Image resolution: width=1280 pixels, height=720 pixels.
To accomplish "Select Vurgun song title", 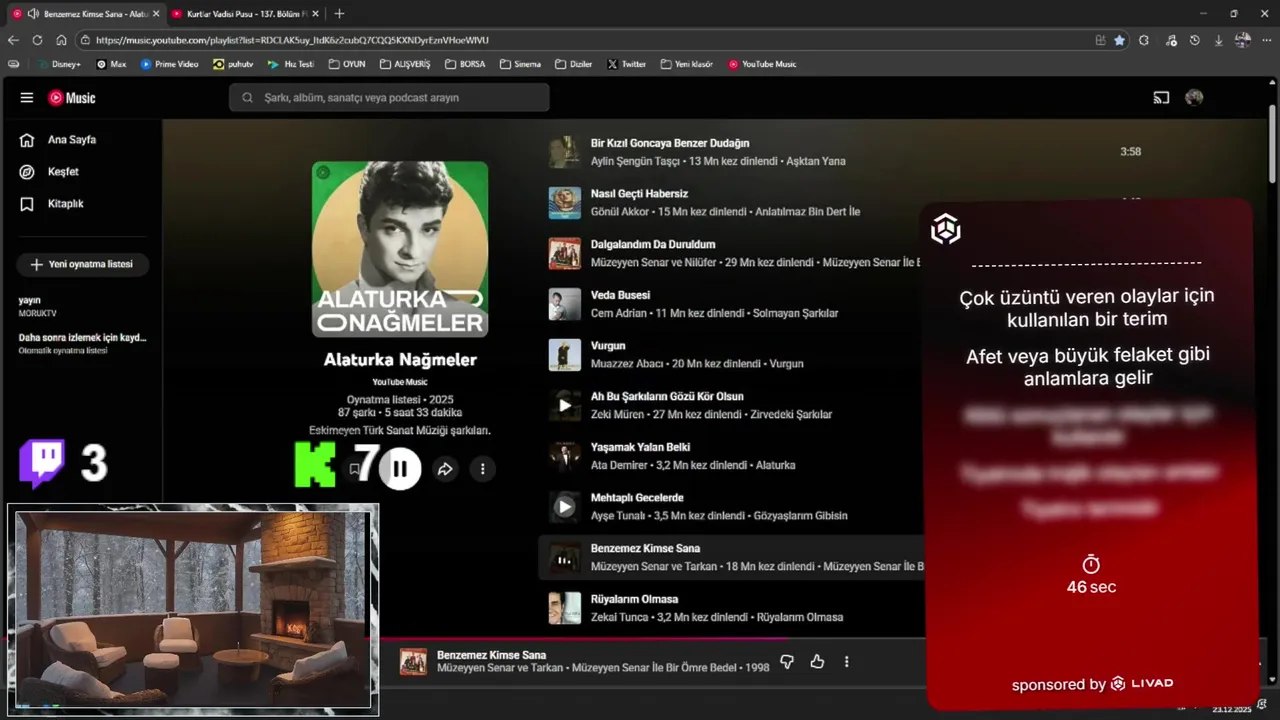I will (608, 346).
